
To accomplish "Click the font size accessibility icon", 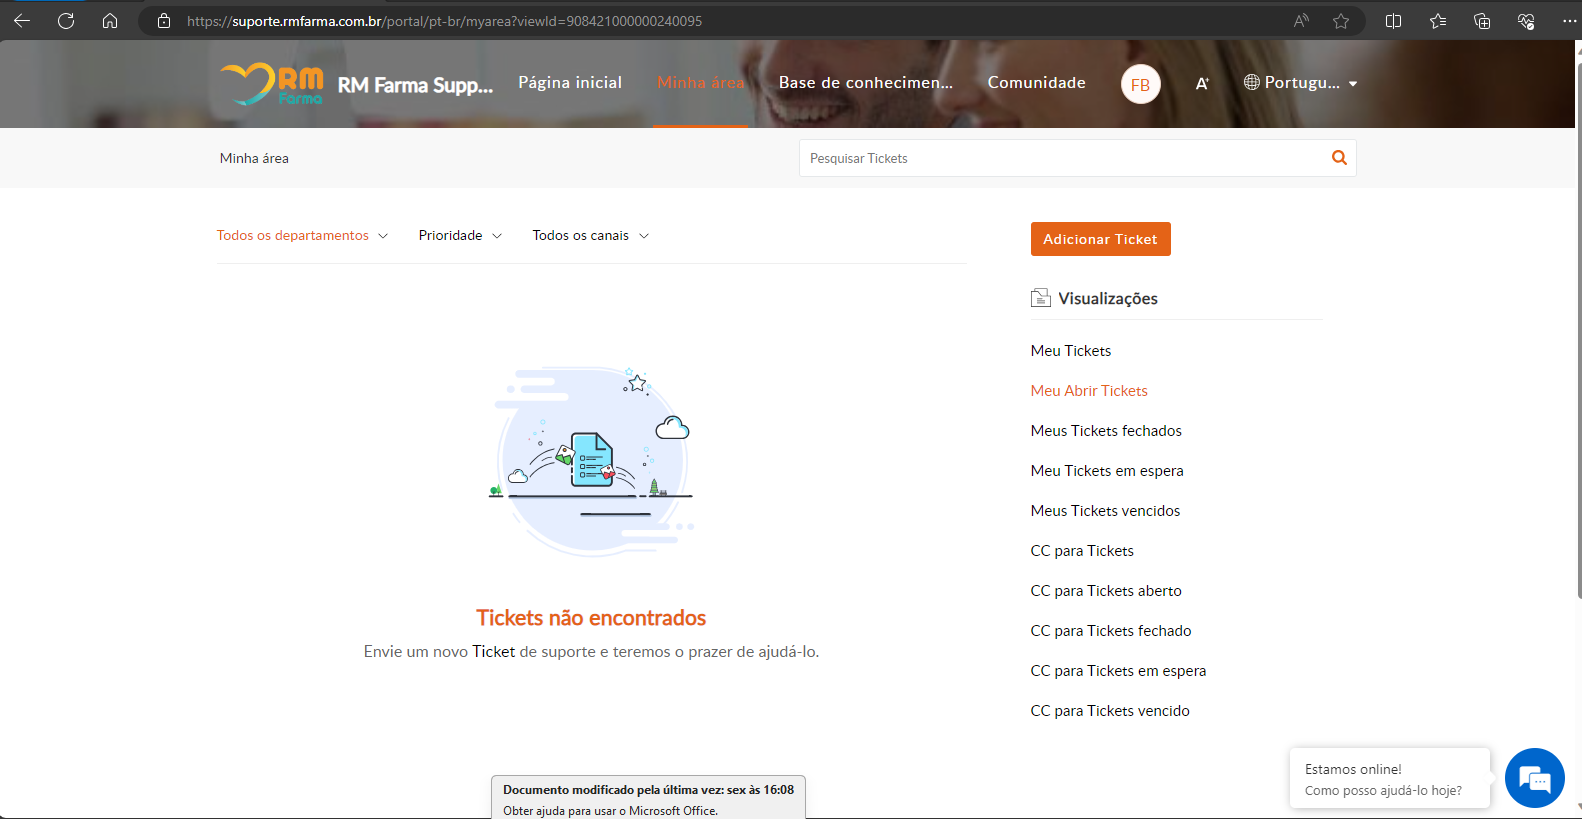I will click(x=1202, y=84).
